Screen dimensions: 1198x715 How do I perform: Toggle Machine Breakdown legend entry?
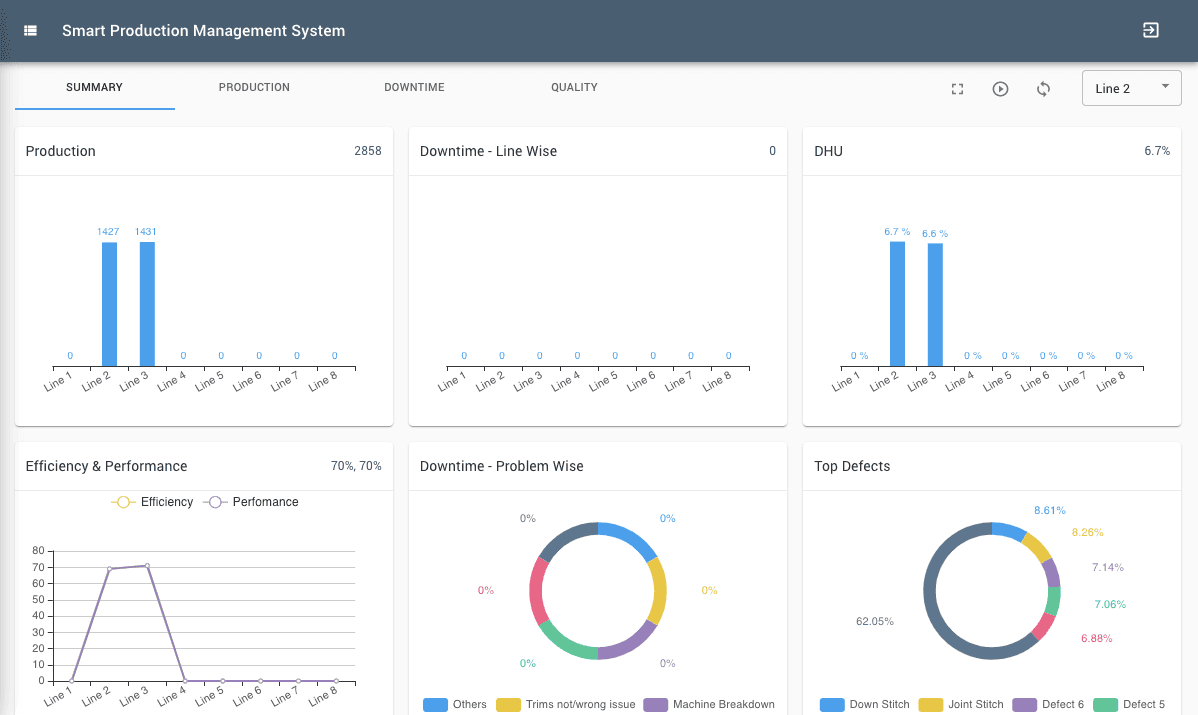point(709,704)
